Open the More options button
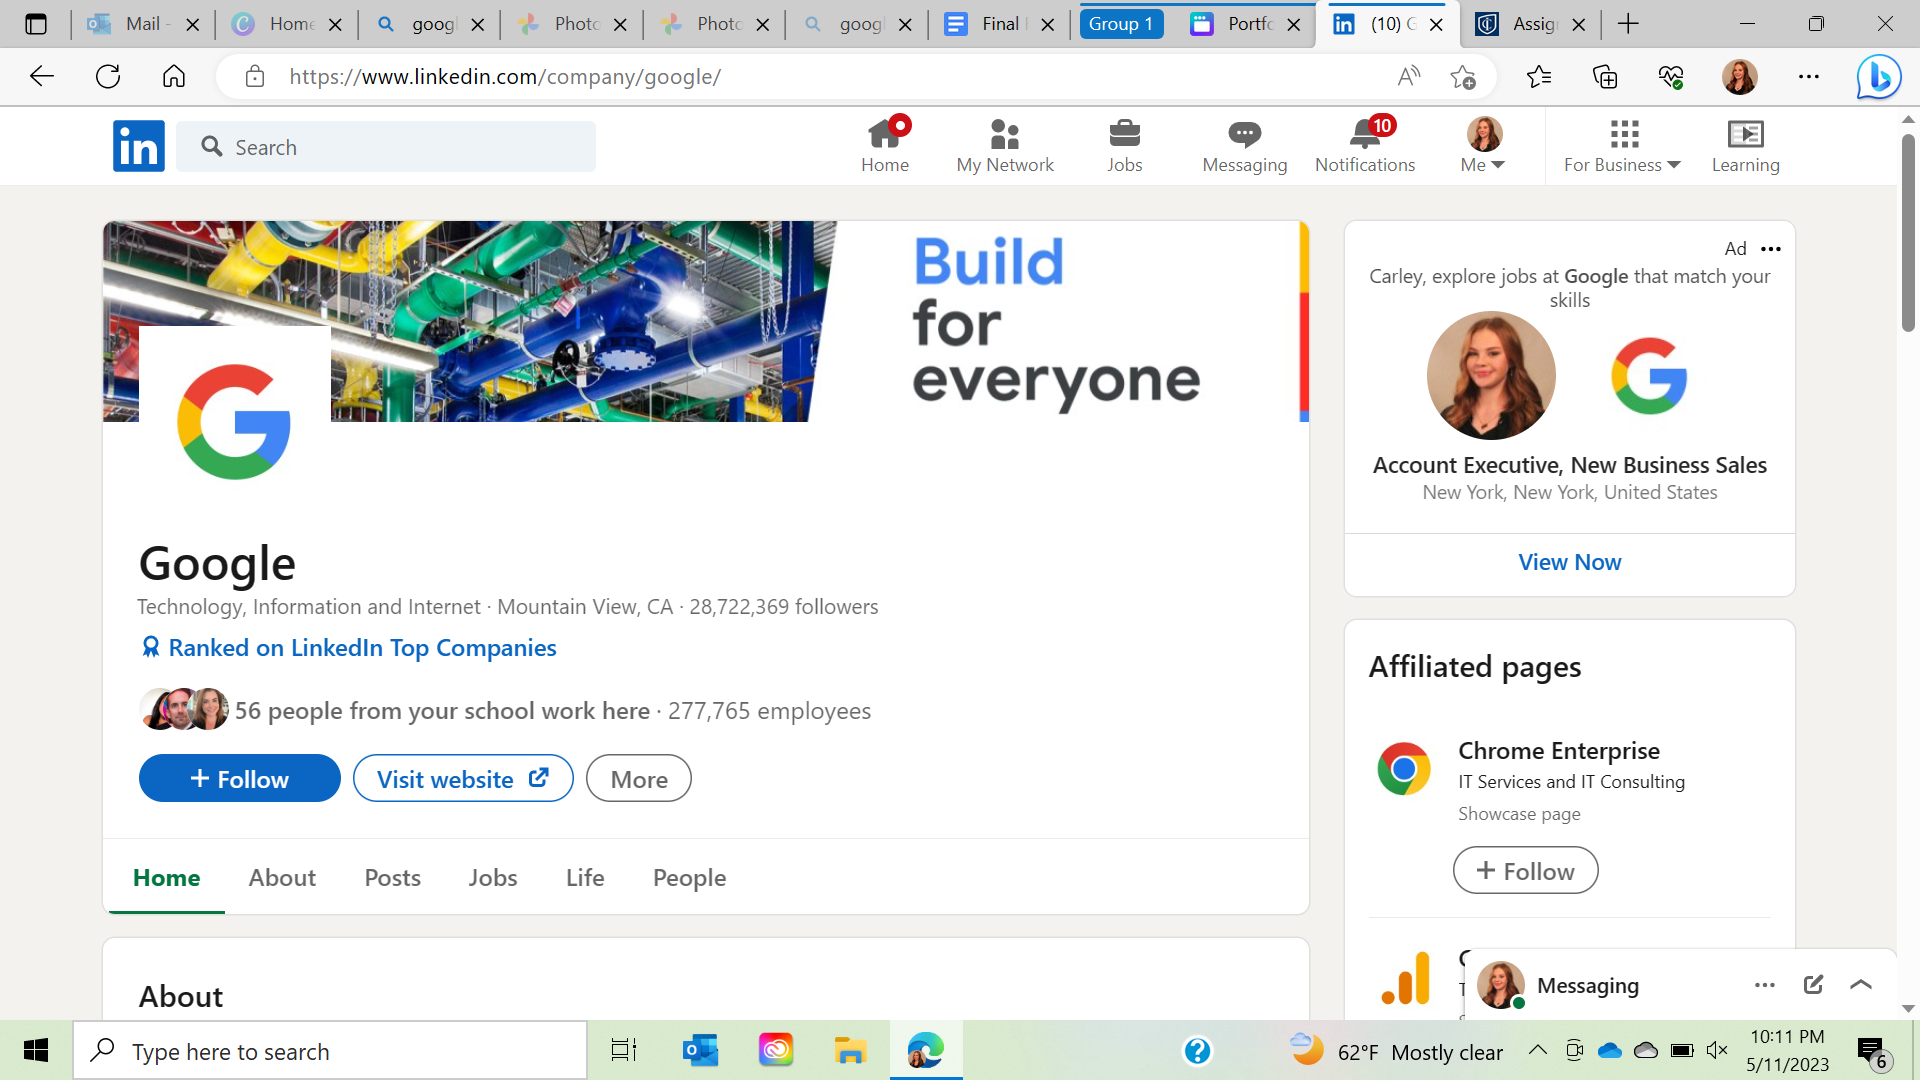This screenshot has height=1080, width=1920. [x=639, y=778]
